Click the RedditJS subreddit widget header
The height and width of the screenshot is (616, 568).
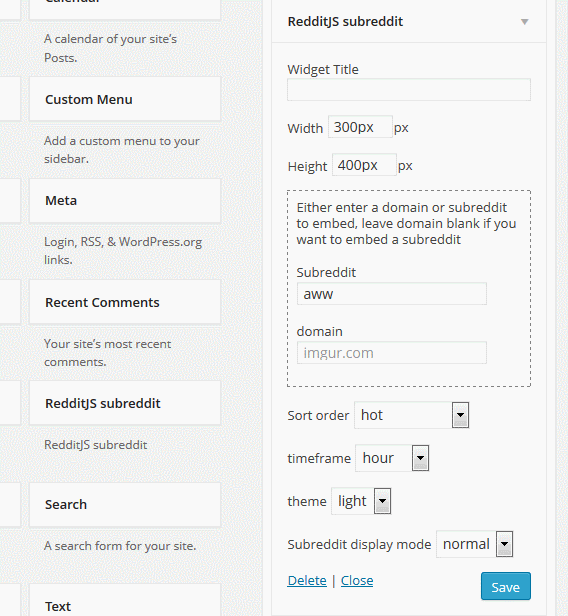click(x=409, y=21)
